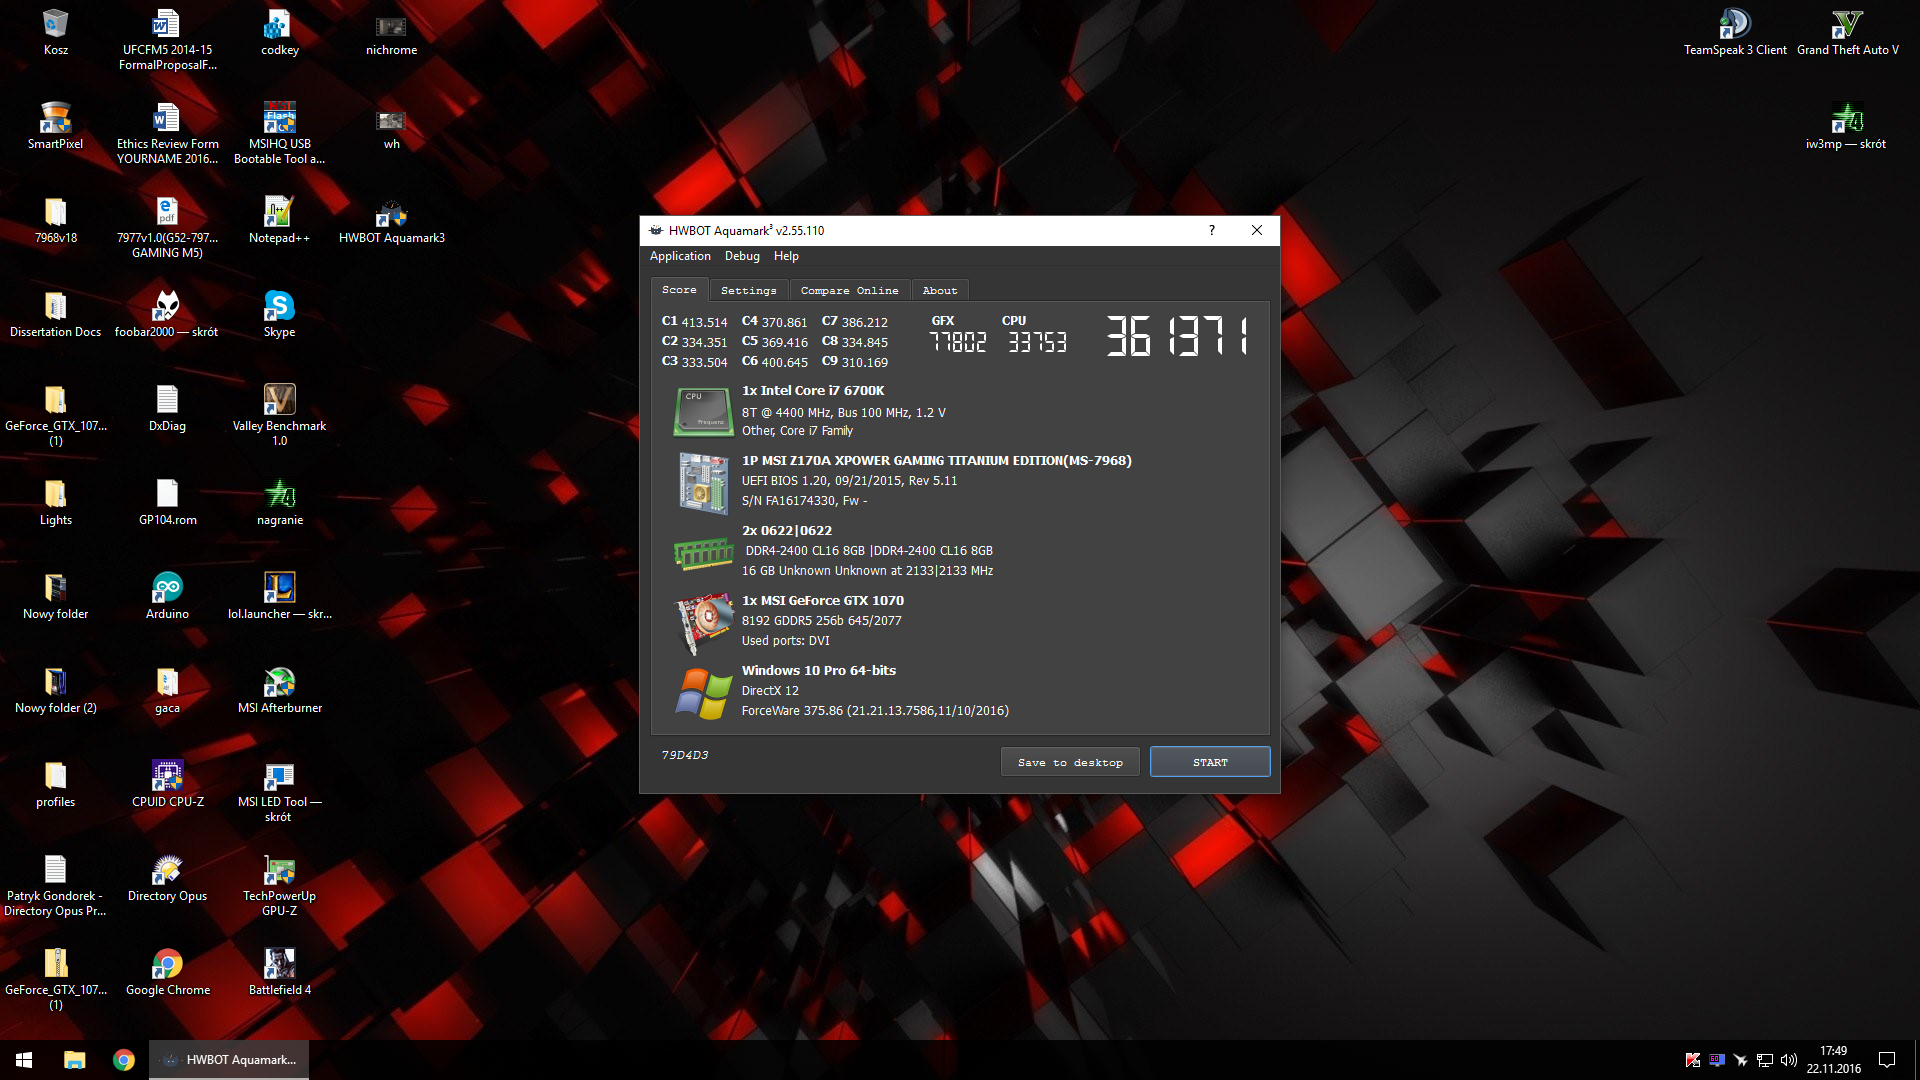Screen dimensions: 1920x1080
Task: Switch to the About tab
Action: coord(940,290)
